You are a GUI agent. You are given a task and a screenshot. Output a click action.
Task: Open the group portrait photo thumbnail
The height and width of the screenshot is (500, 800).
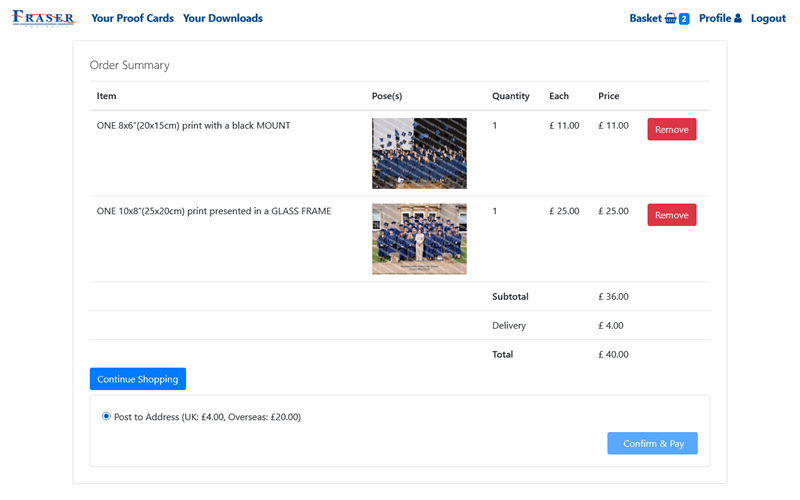pos(419,239)
